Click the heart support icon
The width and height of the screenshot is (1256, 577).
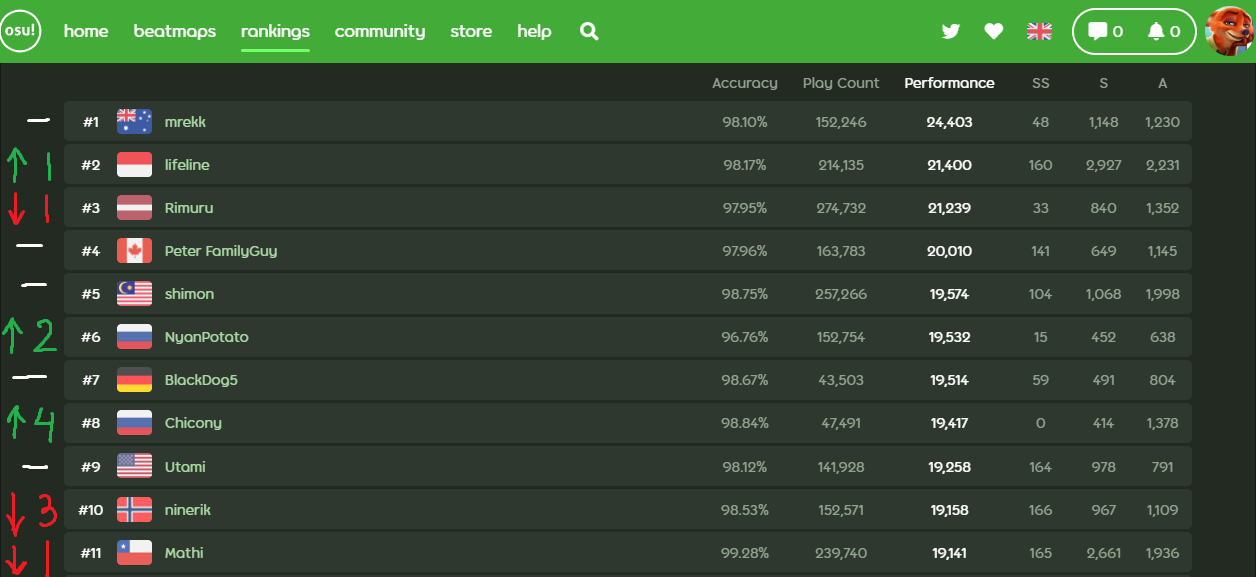tap(993, 32)
